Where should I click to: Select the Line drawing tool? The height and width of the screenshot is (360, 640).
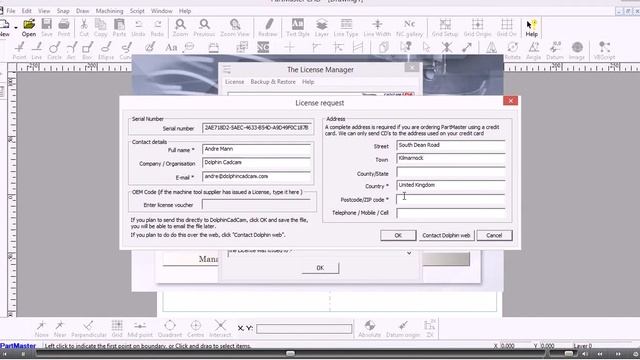click(x=37, y=51)
